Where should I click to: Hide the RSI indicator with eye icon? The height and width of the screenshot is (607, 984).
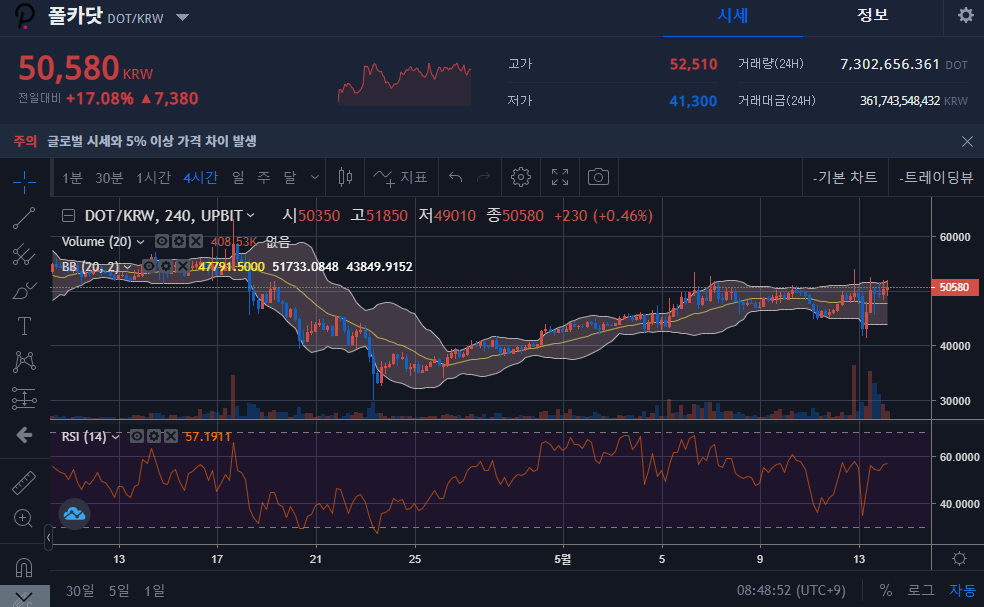pyautogui.click(x=137, y=436)
